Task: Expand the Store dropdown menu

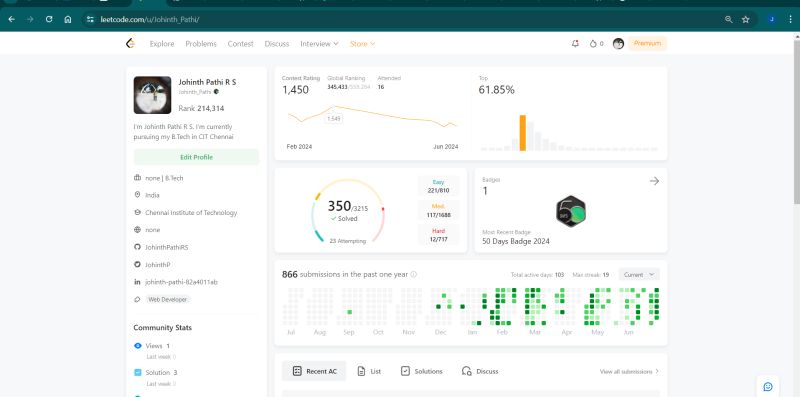Action: 362,44
